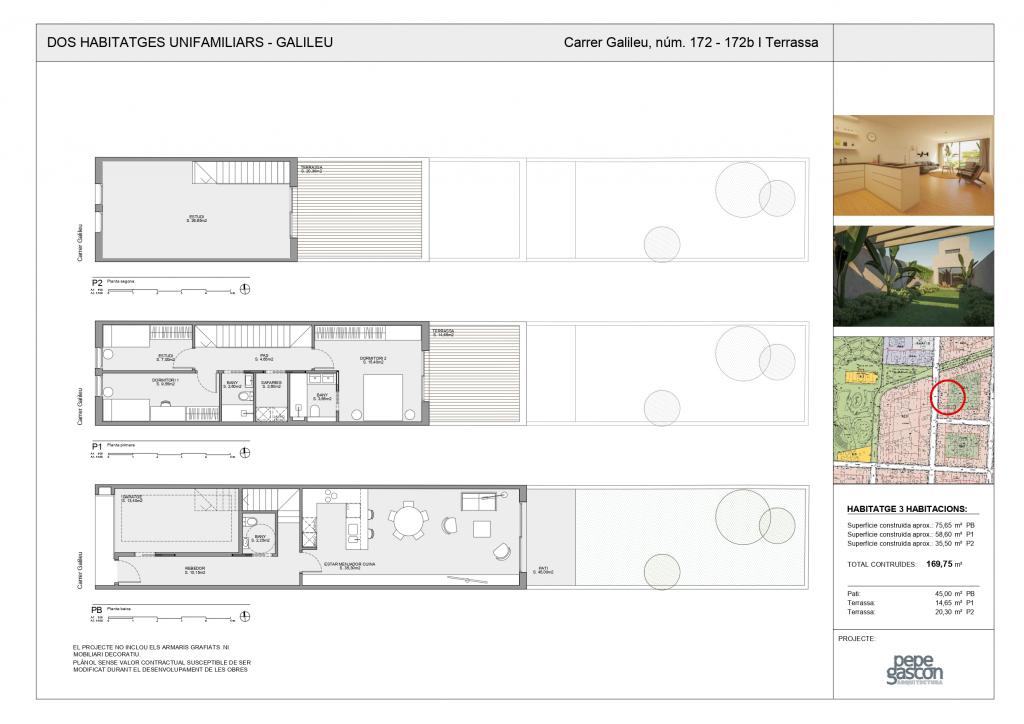
Task: Click the Rebedor entrance hall label
Action: pyautogui.click(x=194, y=570)
